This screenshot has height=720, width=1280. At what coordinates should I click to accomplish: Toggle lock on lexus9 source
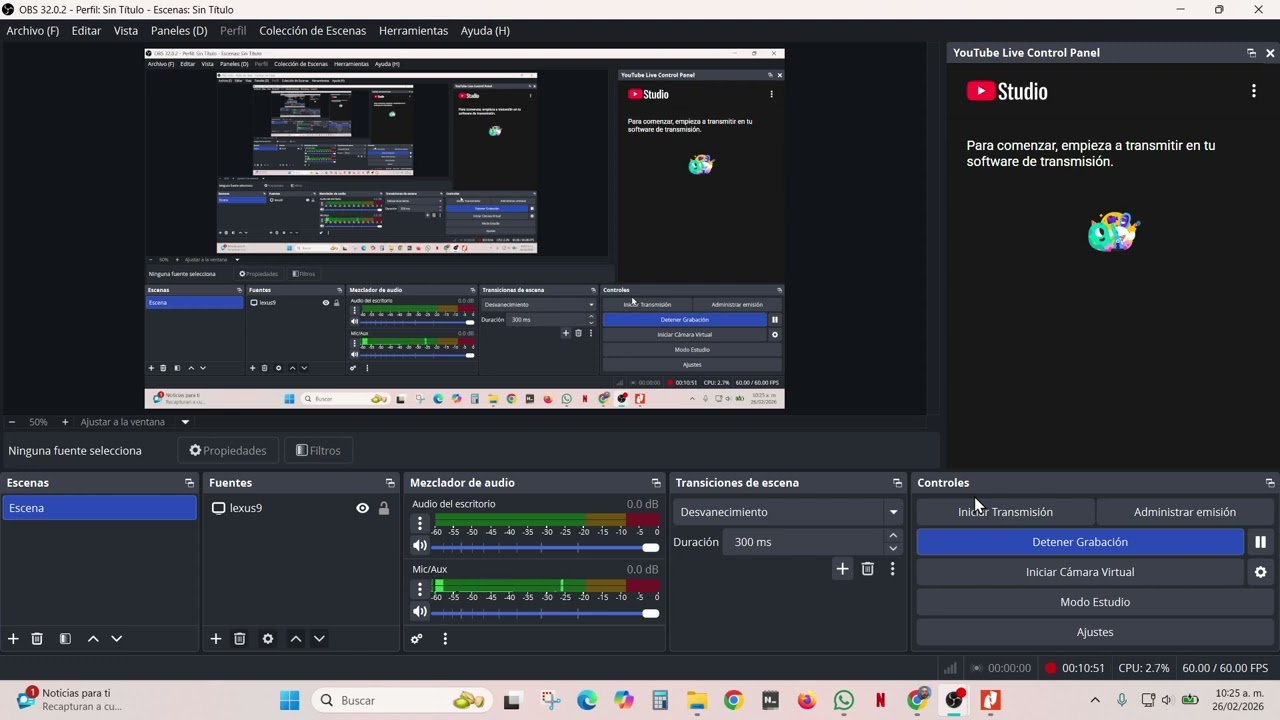(x=383, y=508)
